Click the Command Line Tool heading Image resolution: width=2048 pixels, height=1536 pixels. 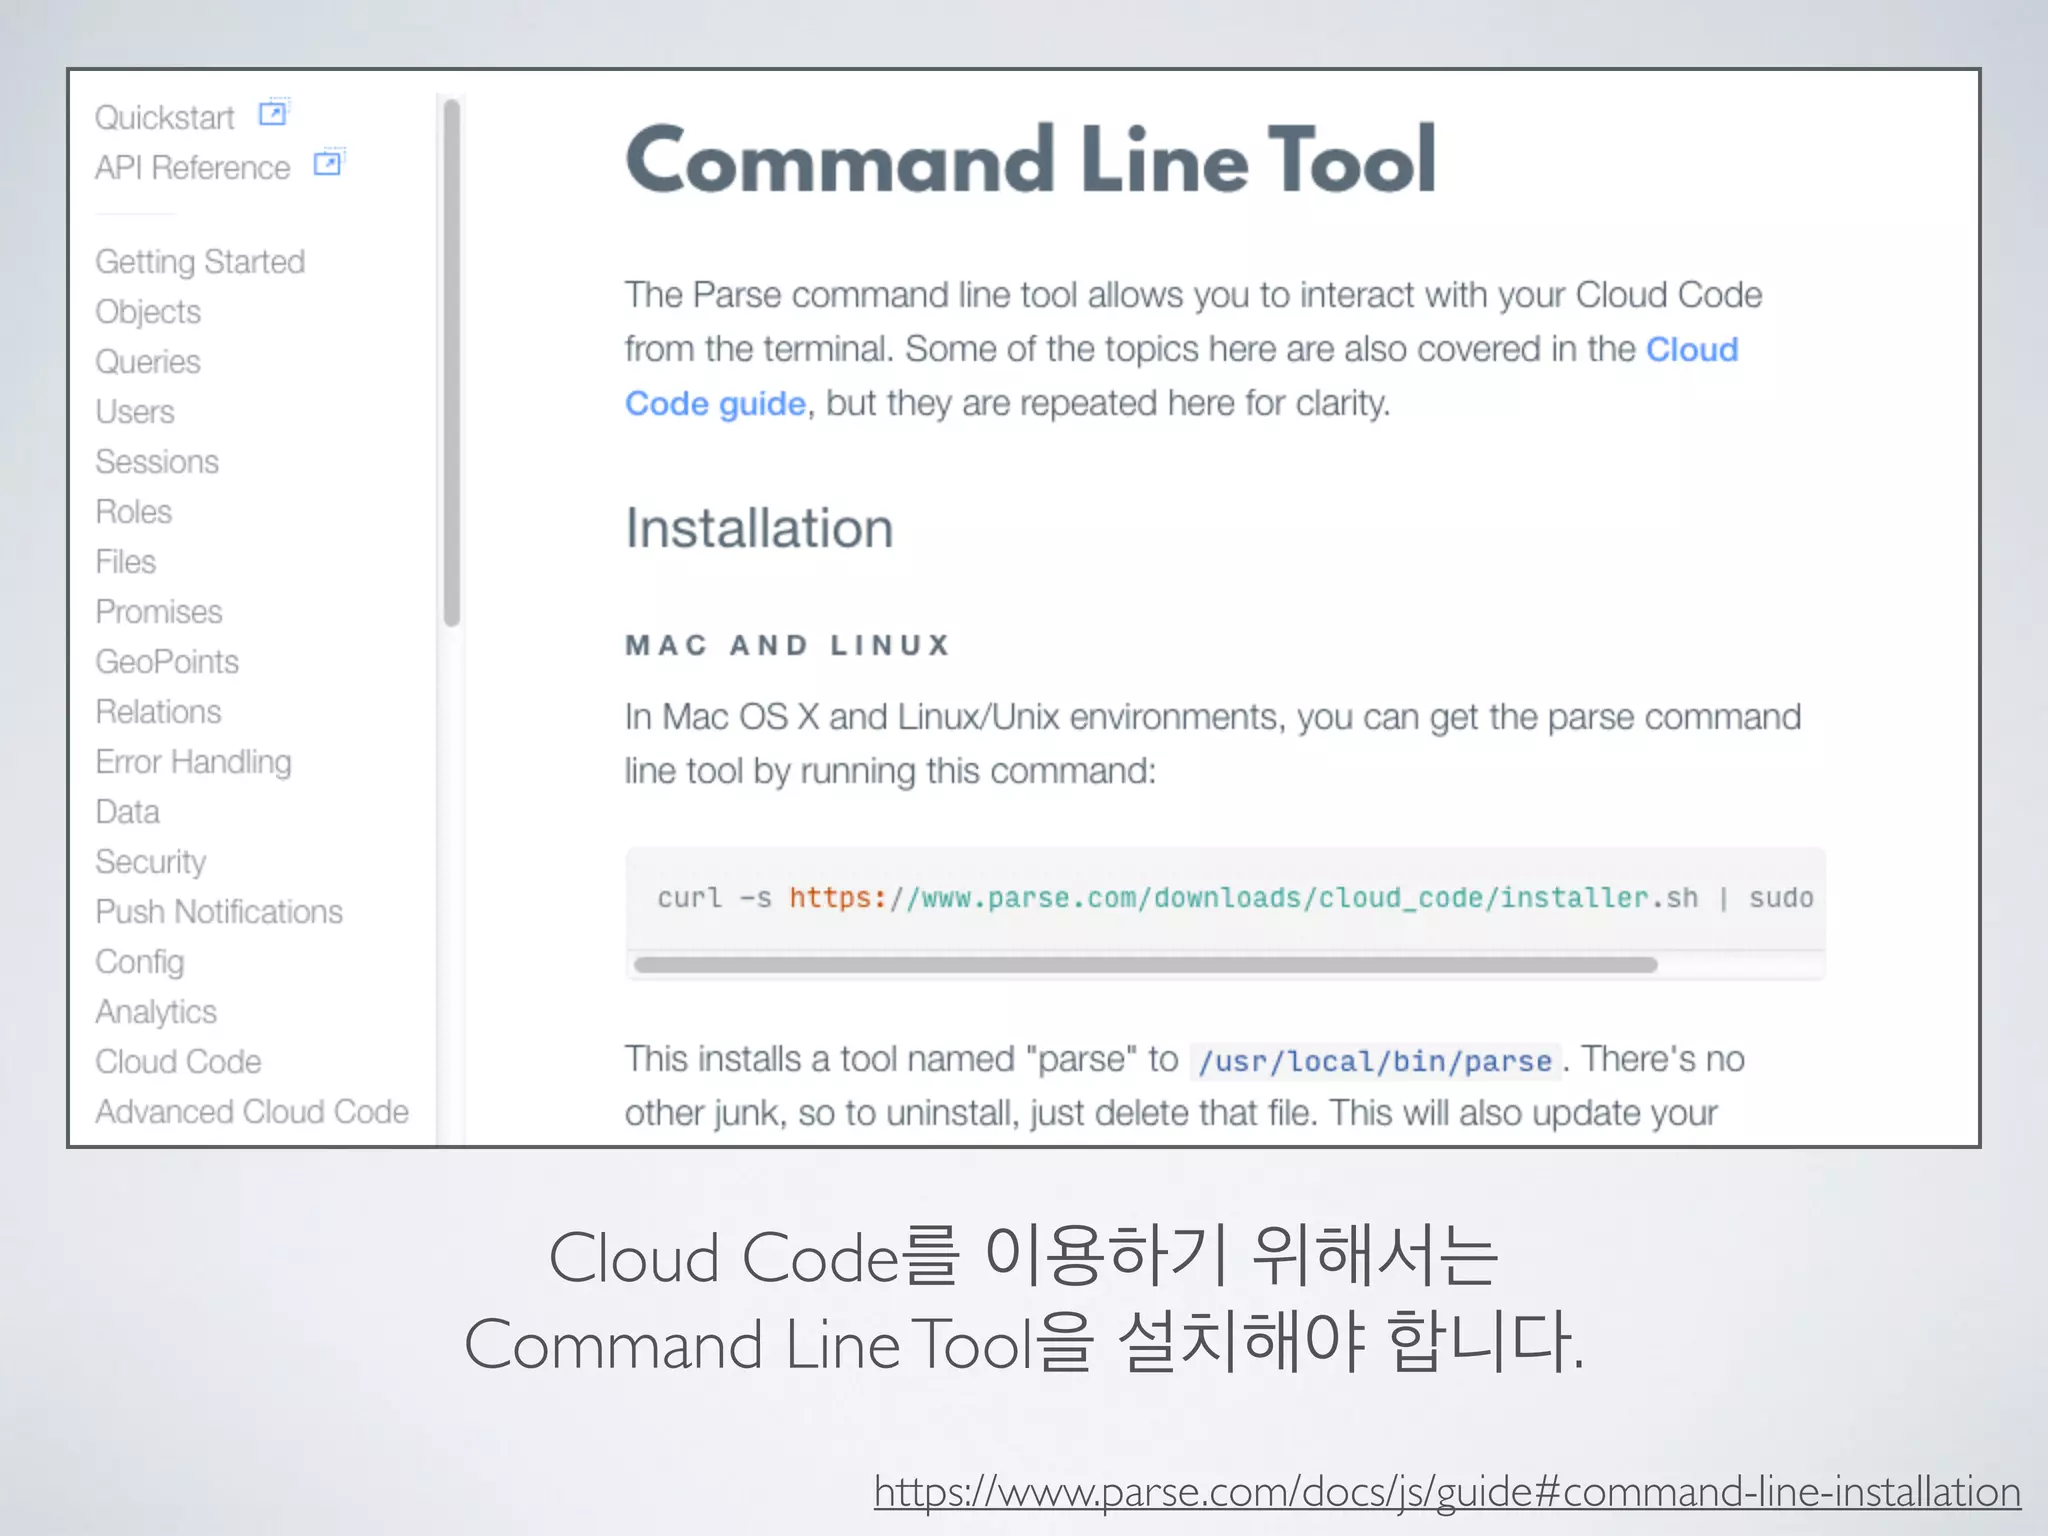click(x=1031, y=159)
